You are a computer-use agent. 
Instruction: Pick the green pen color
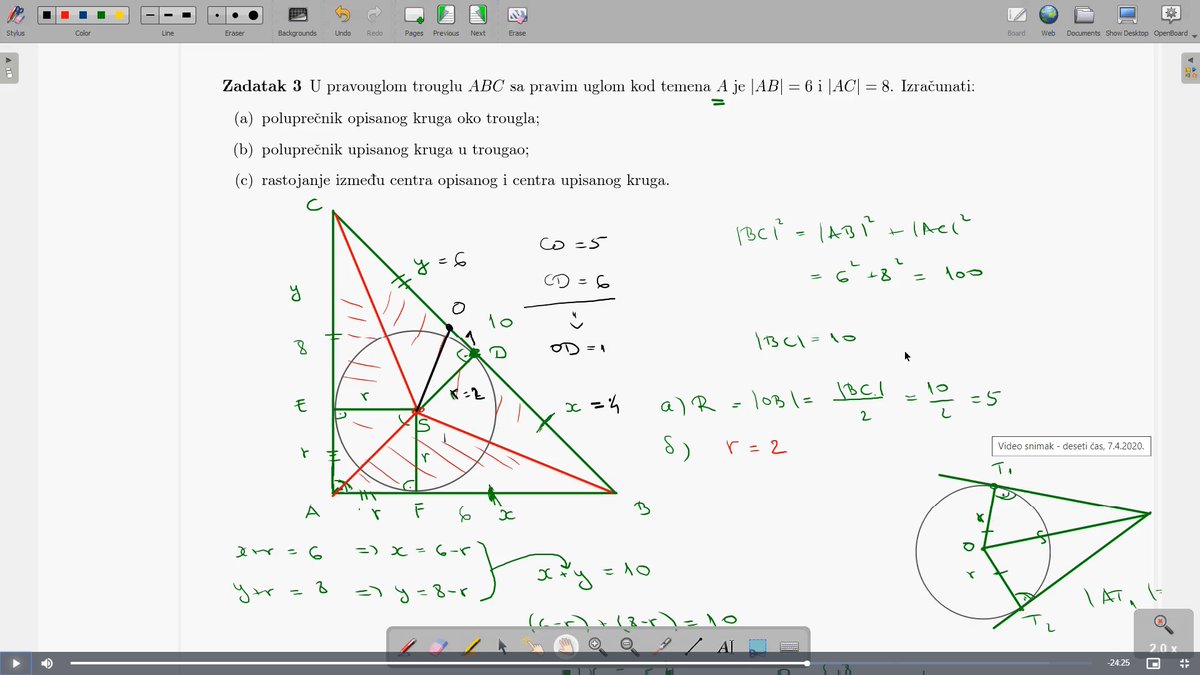pos(101,16)
